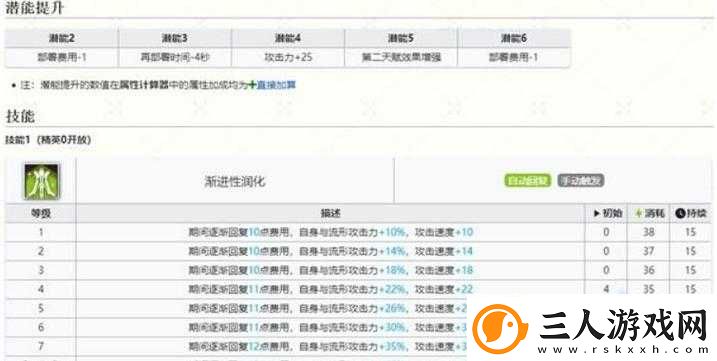The image size is (717, 361).
Task: Click level 1 in the 等级 column
Action: tap(41, 232)
